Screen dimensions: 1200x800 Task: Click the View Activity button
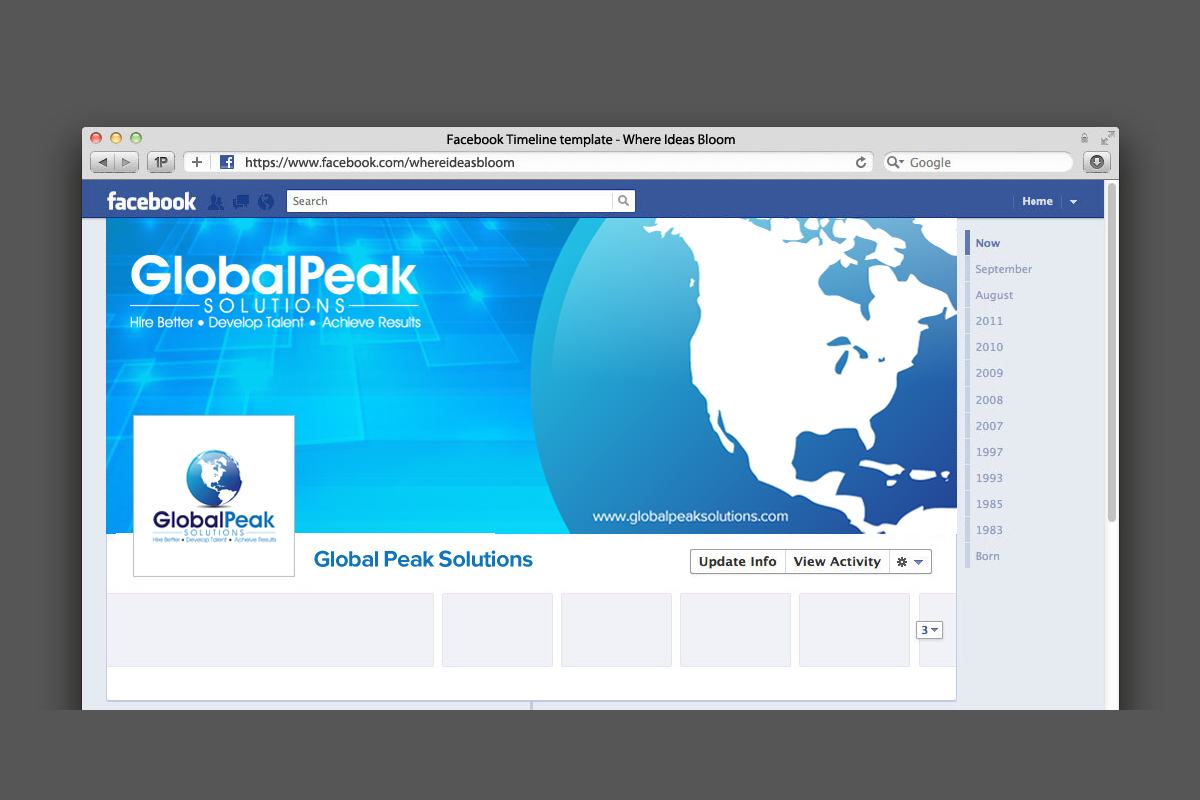pos(837,561)
